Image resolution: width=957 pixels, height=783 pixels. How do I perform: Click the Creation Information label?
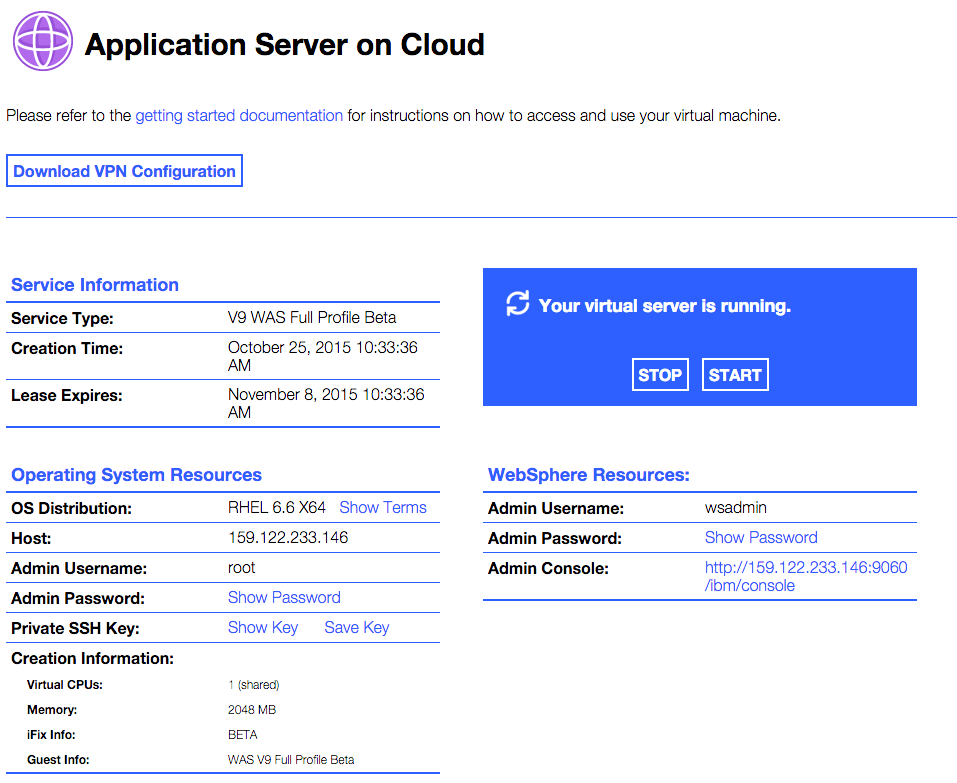tap(92, 658)
